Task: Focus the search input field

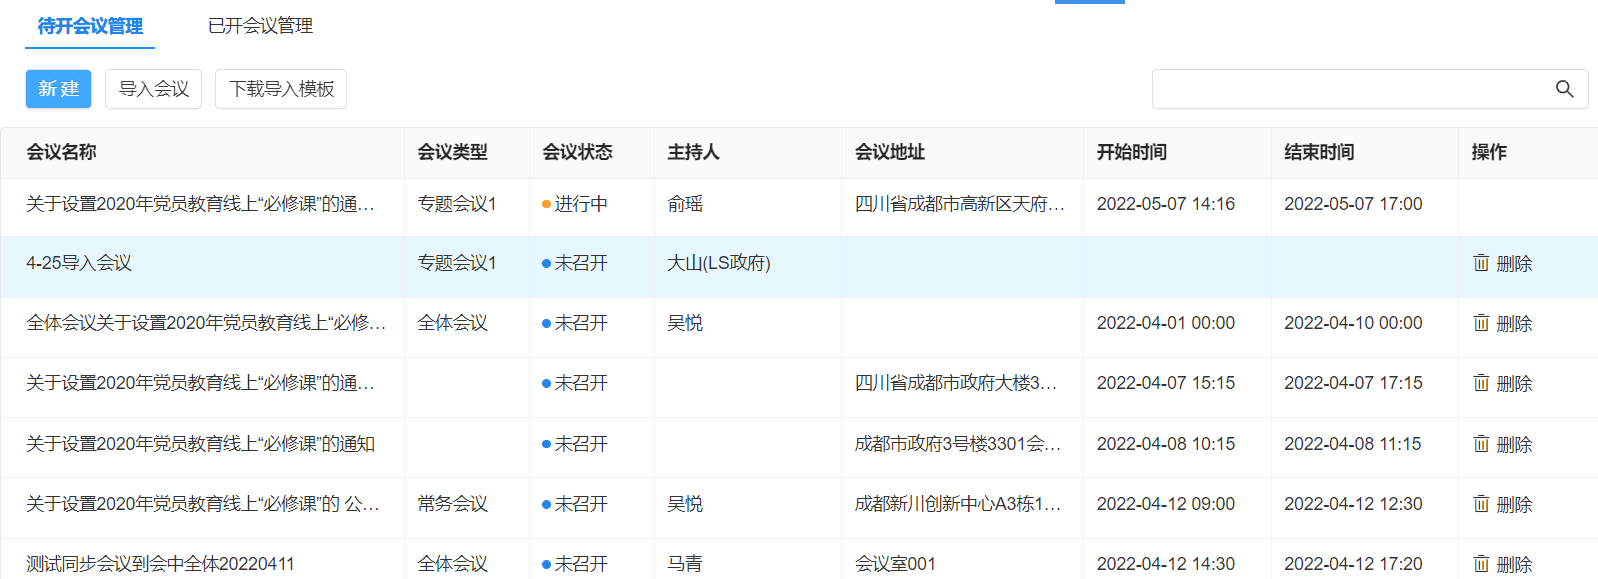Action: [1350, 89]
